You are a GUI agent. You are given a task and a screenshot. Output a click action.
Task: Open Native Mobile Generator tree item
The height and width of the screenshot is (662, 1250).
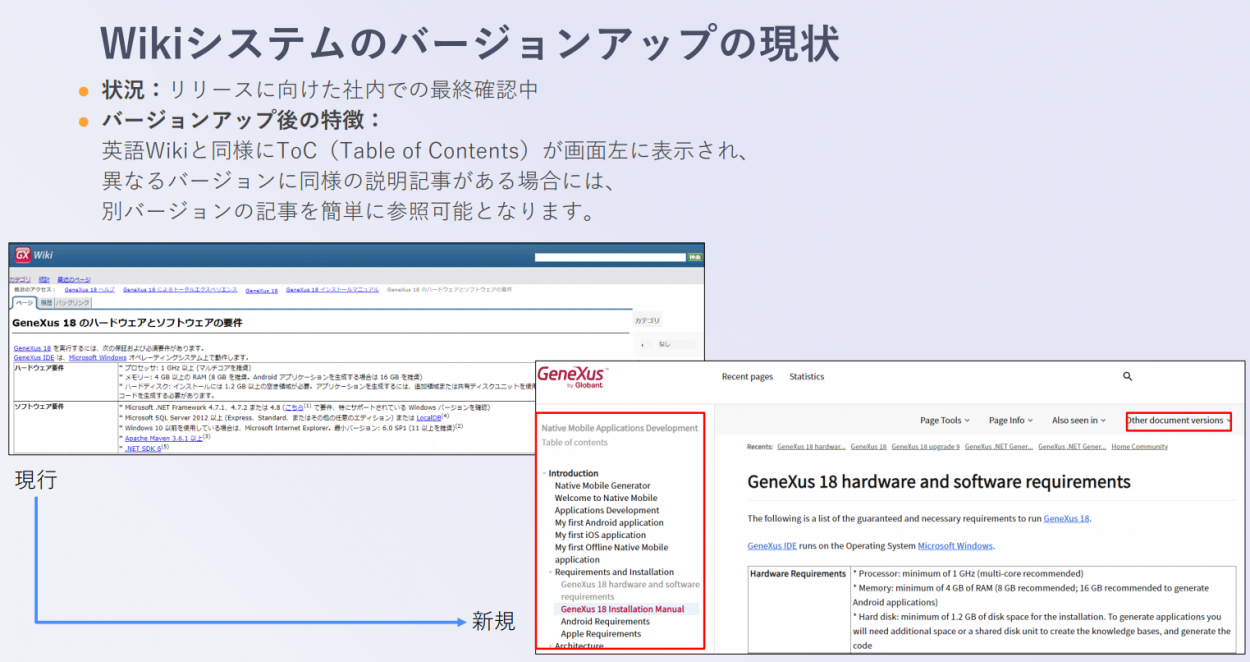pos(602,486)
